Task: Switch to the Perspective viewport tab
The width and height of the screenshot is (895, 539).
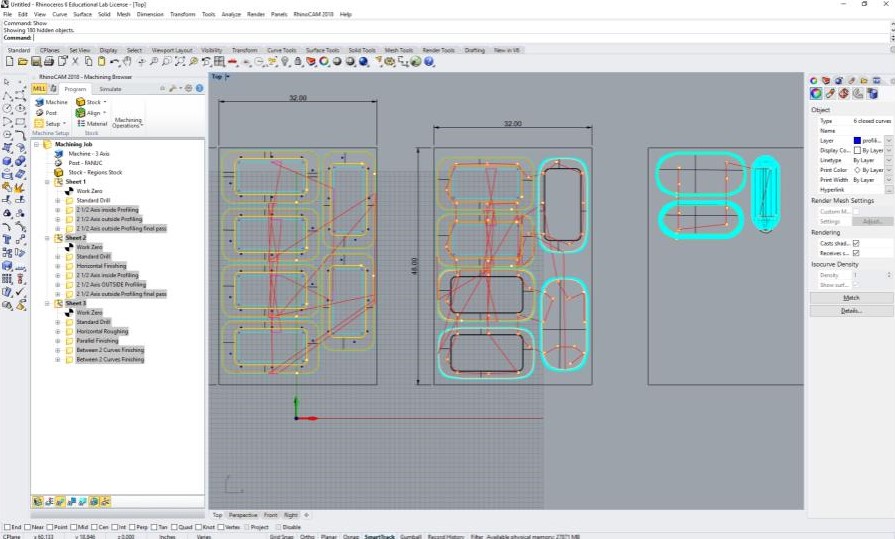Action: (243, 515)
